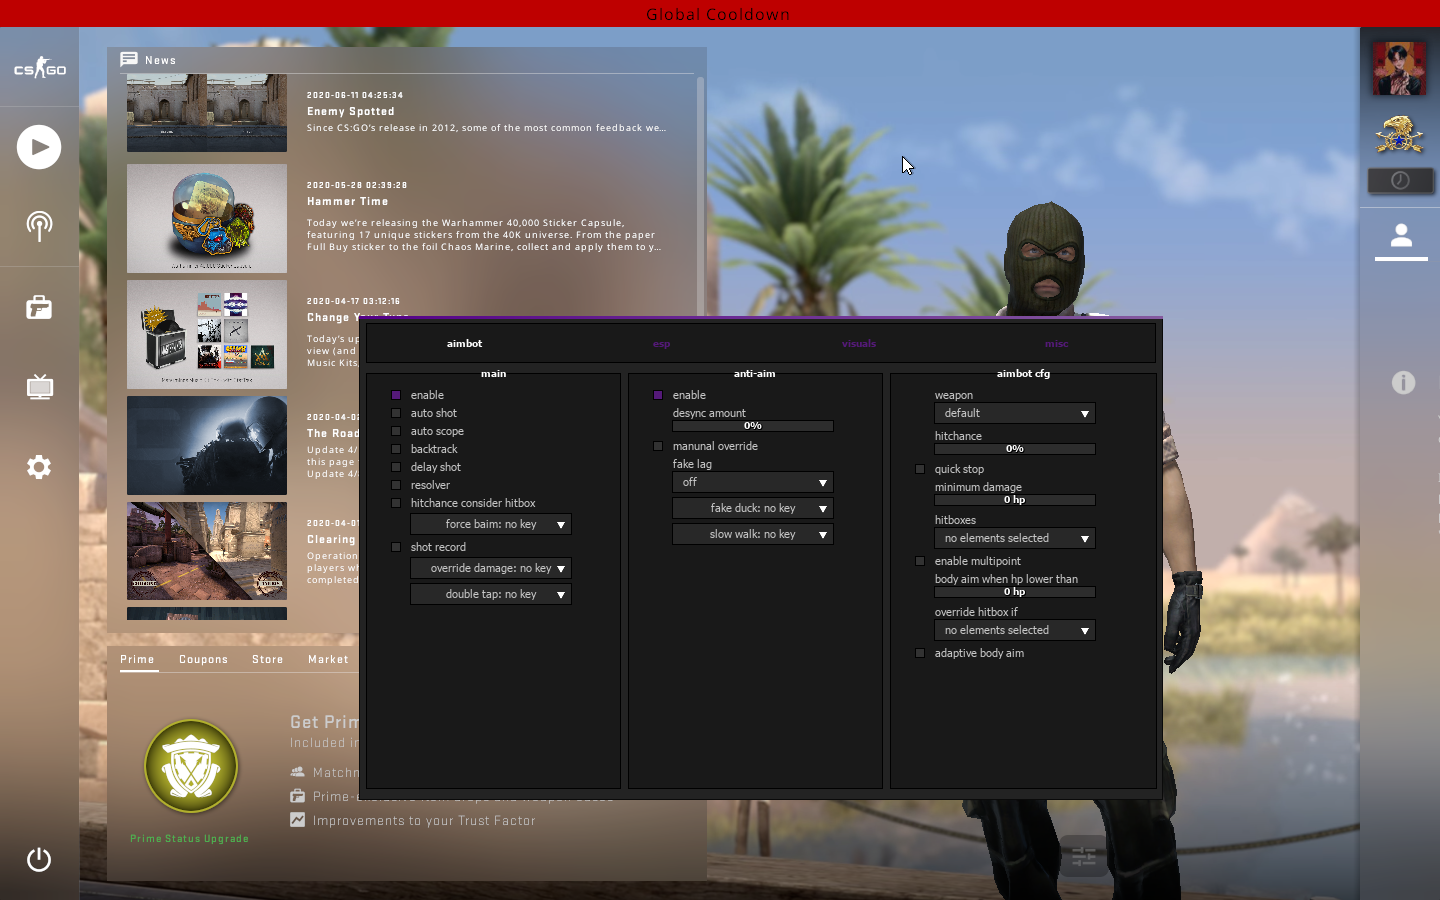Enable the enable multipoint checkbox
Image resolution: width=1440 pixels, height=900 pixels.
920,561
